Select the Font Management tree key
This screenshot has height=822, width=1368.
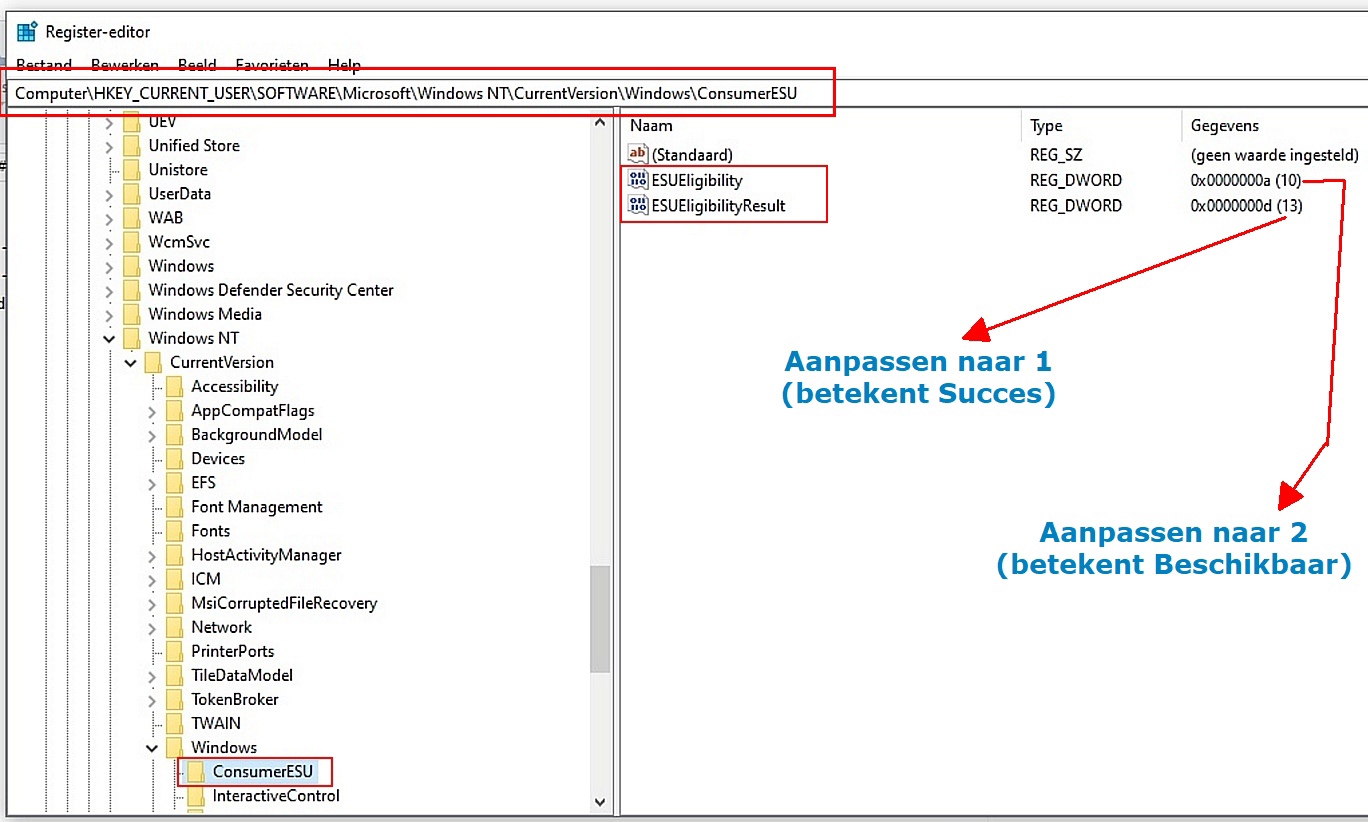tap(257, 507)
